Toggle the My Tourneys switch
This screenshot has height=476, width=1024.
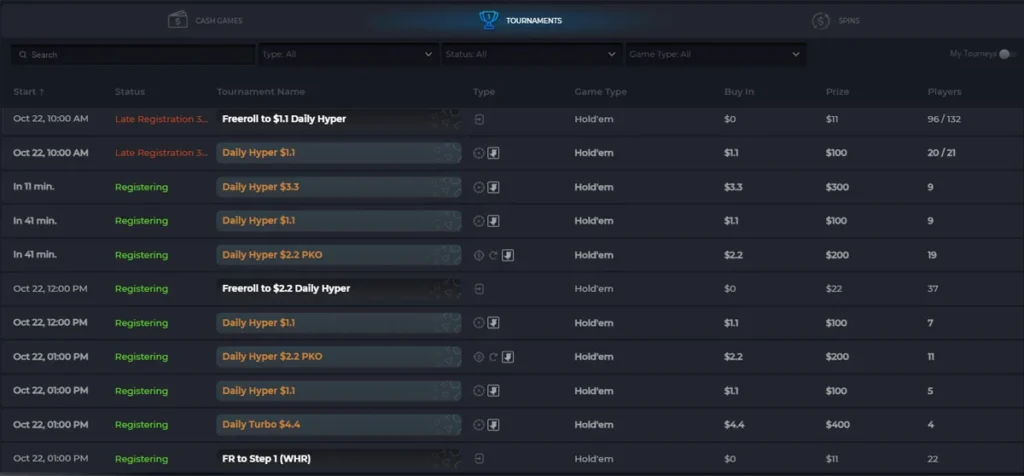tap(1006, 54)
